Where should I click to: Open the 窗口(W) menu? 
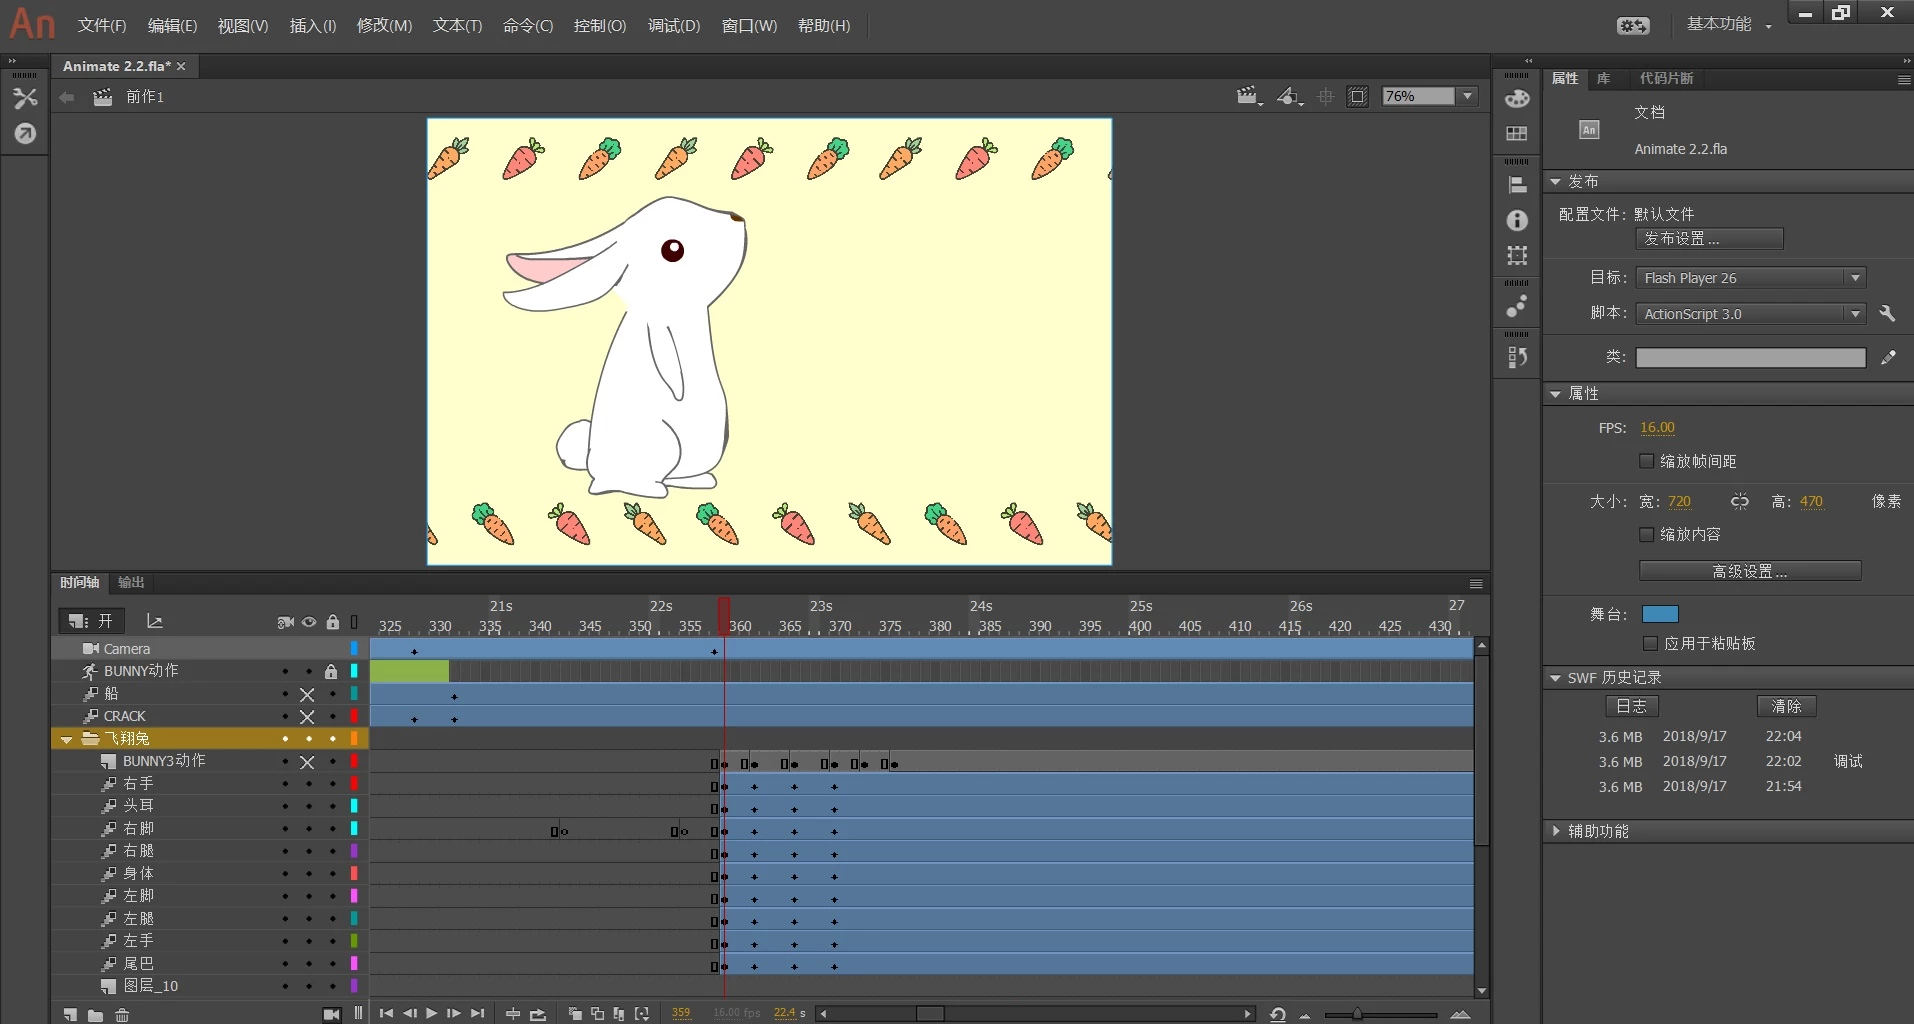click(x=749, y=25)
